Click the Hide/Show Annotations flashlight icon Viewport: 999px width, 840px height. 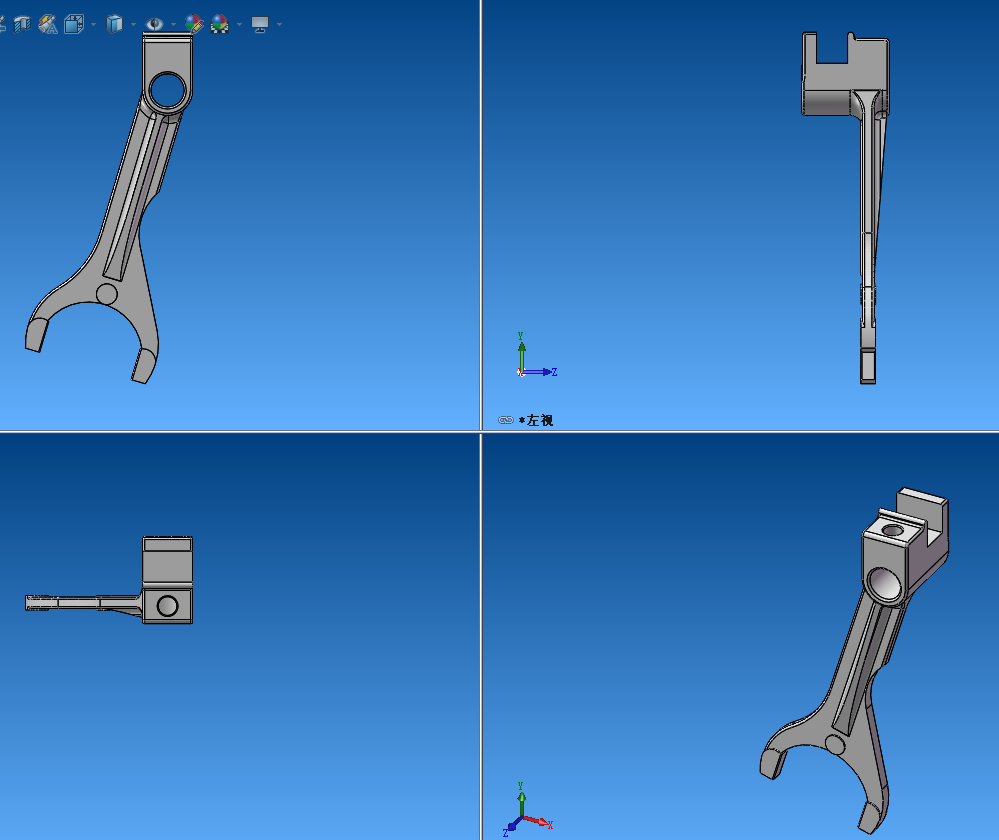[45, 23]
